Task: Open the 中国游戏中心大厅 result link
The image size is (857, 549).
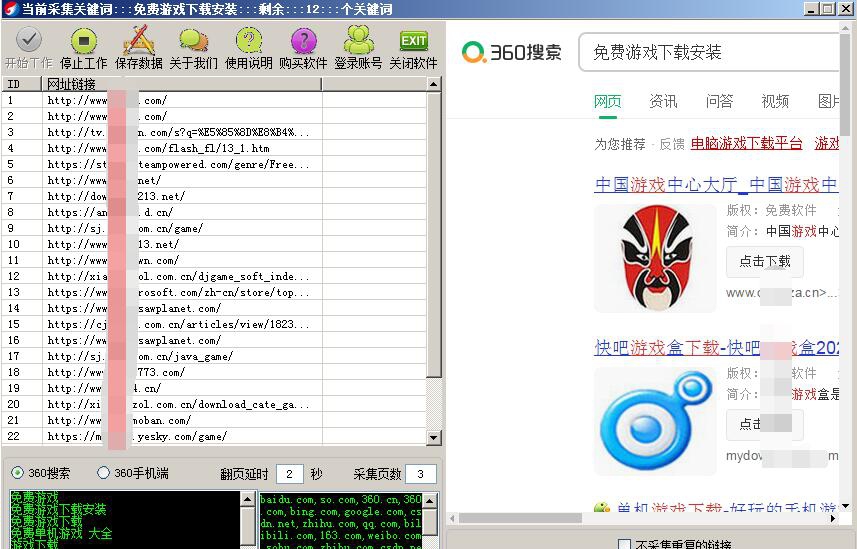Action: (716, 185)
